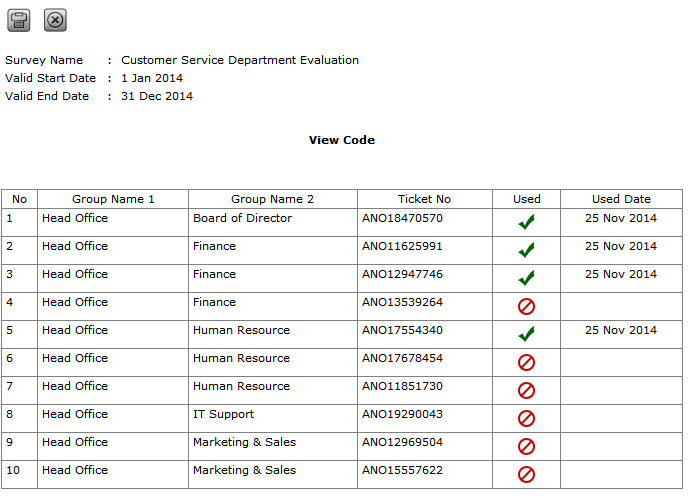Click the round close (X) icon

tap(56, 19)
